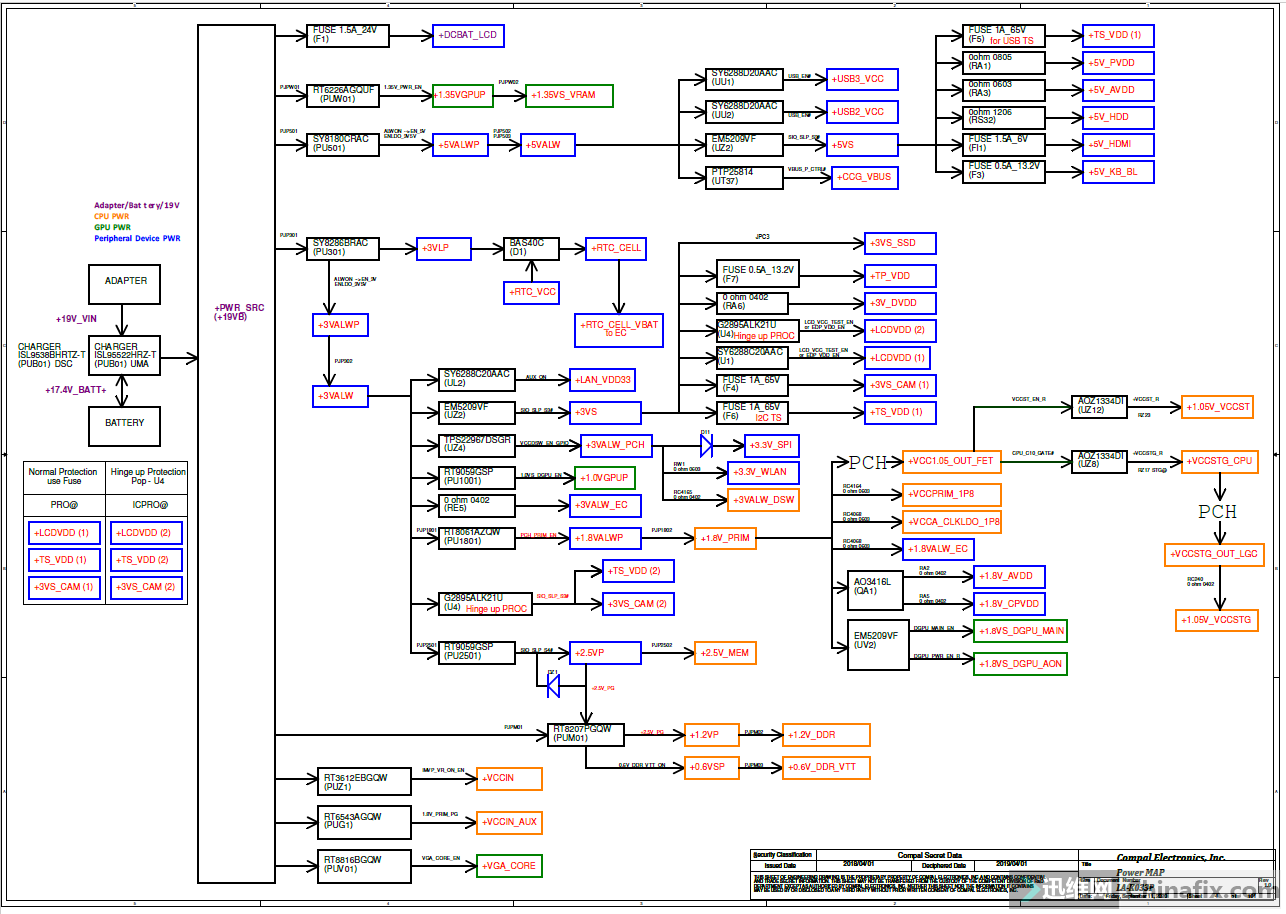Click the +CCG_VBUS rail box
This screenshot has width=1286, height=914.
tap(866, 177)
